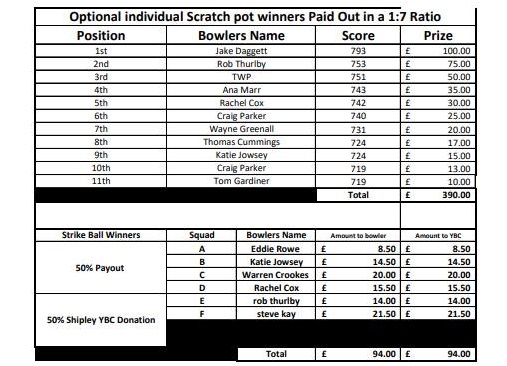Click the 50% Shipley YBC Donation cell

(101, 320)
